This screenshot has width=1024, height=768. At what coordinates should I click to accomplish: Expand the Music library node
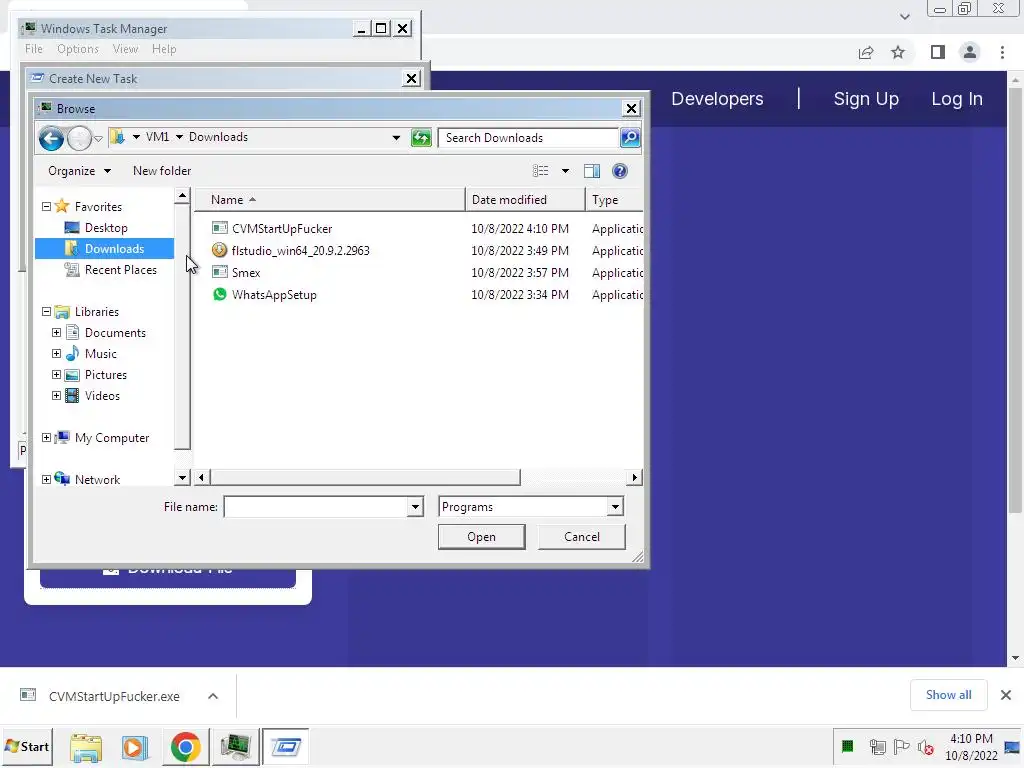click(57, 353)
